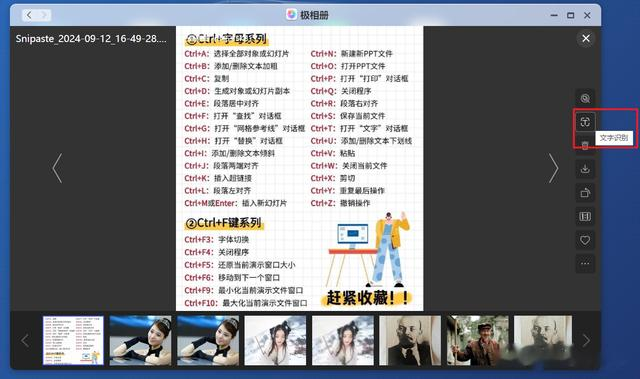The image size is (640, 379).
Task: Select the shortcut list screenshot thumbnail
Action: [73, 340]
